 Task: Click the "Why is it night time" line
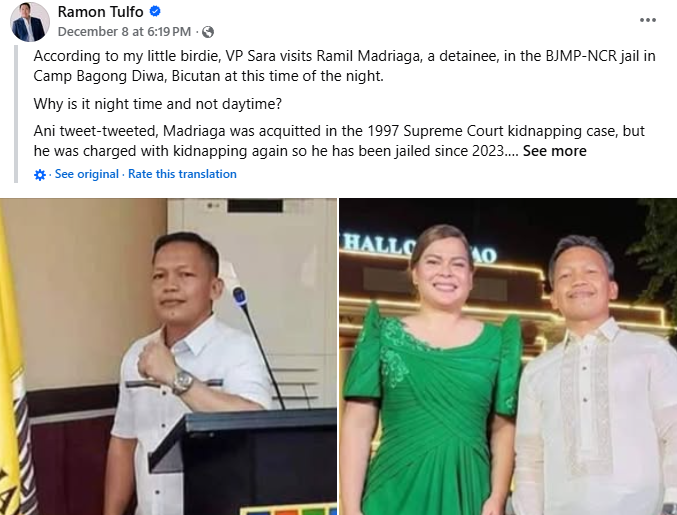[x=158, y=104]
